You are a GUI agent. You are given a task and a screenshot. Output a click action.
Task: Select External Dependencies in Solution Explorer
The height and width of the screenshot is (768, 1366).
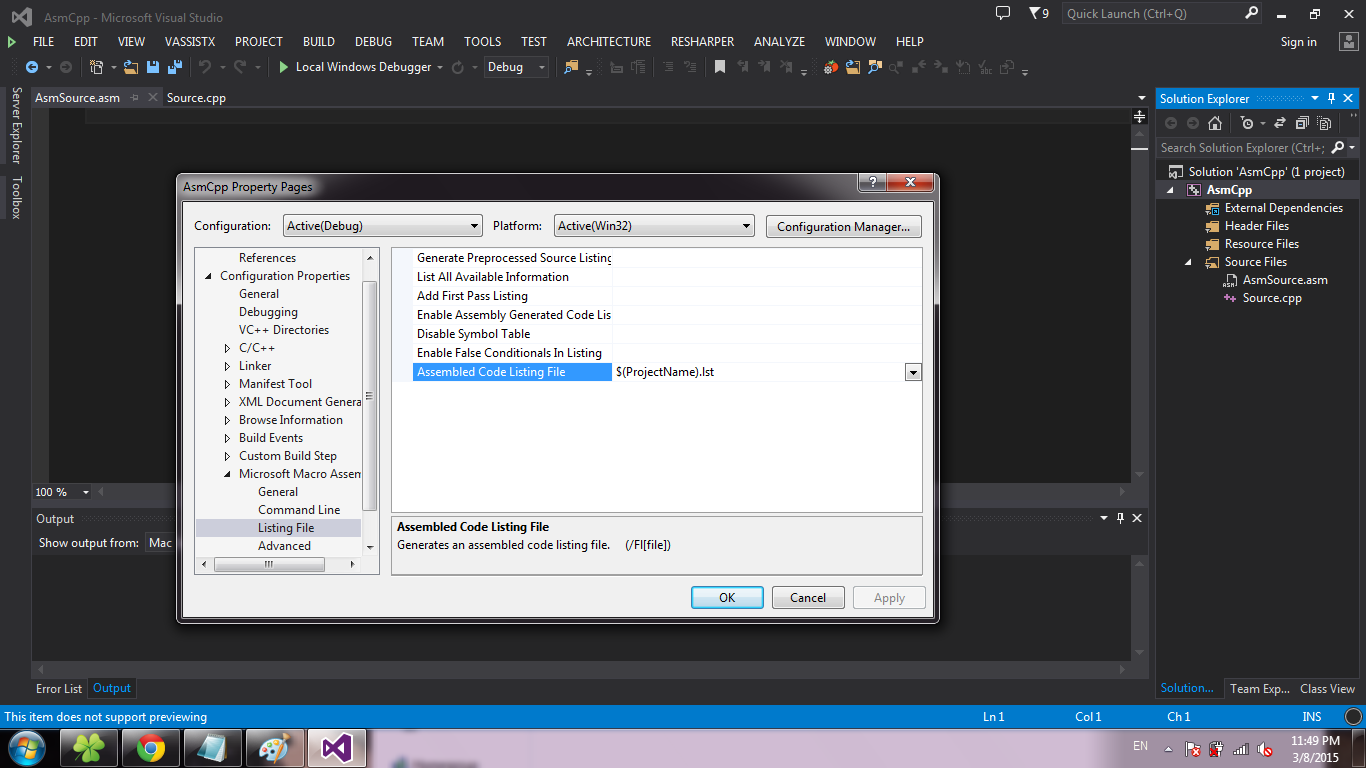point(1284,208)
